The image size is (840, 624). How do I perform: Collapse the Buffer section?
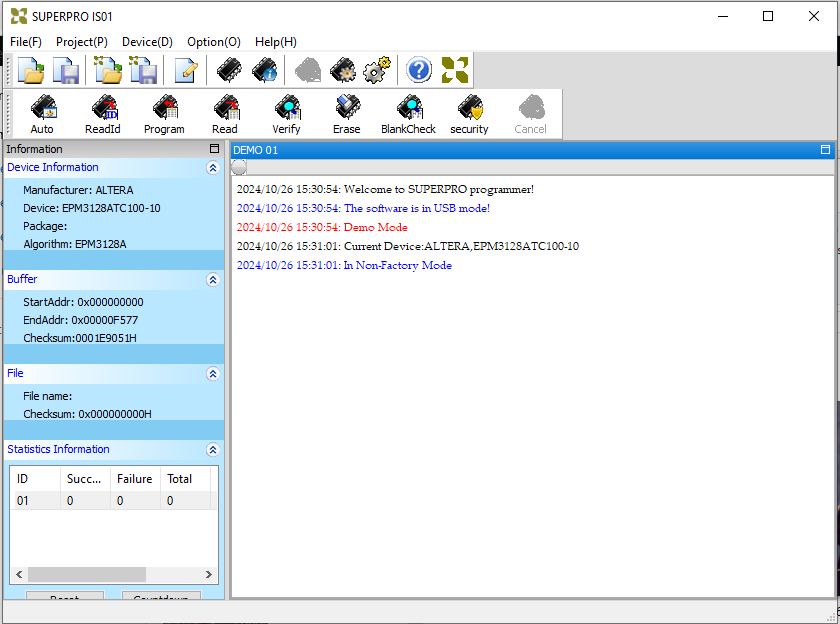pos(213,280)
